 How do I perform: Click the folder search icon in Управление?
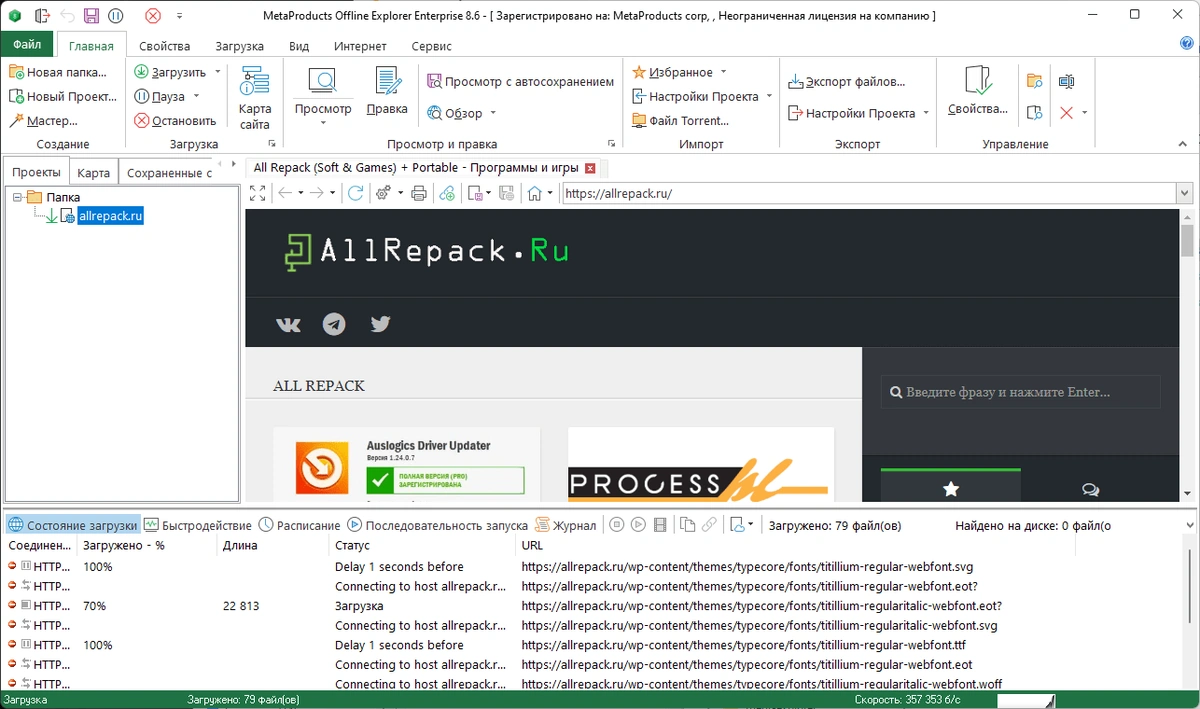[x=1035, y=81]
